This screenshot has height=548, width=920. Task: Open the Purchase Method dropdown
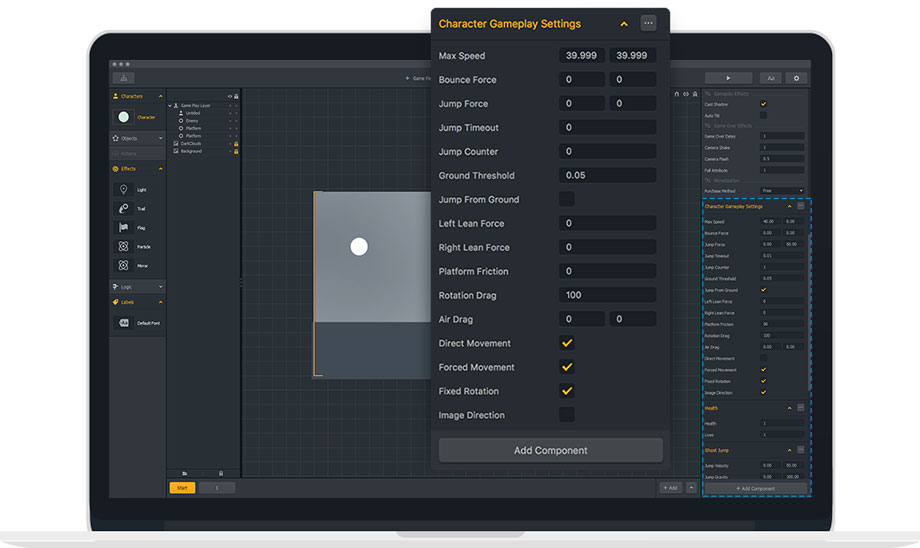point(782,191)
